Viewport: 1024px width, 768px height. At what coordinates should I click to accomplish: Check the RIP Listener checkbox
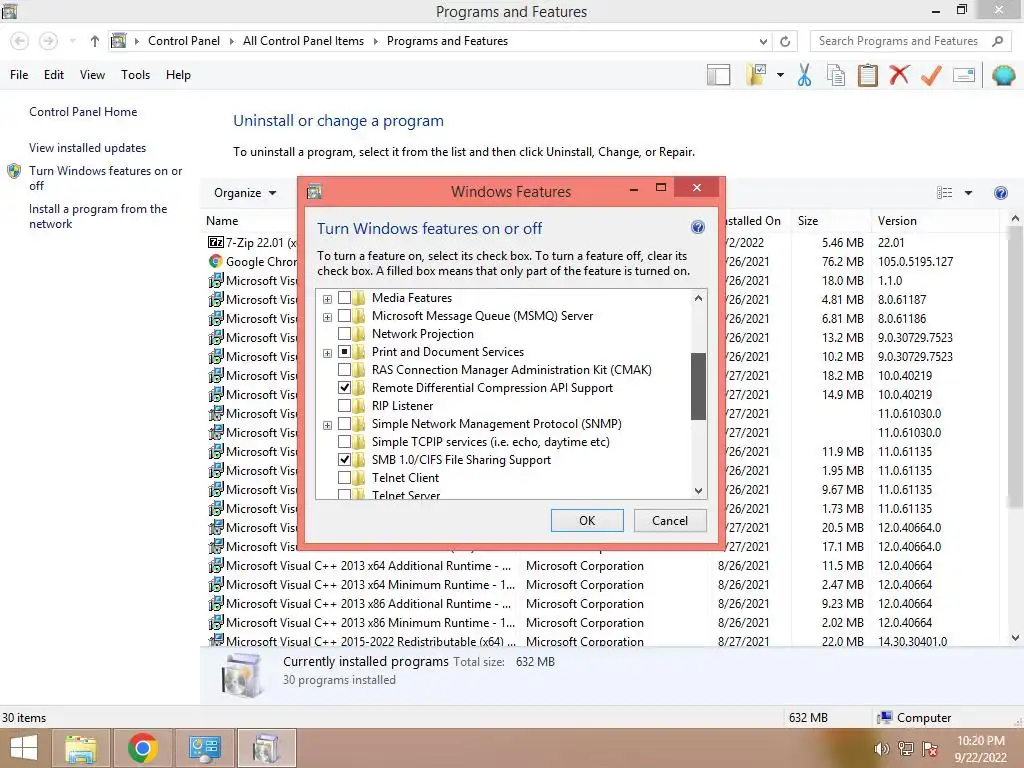coord(344,406)
